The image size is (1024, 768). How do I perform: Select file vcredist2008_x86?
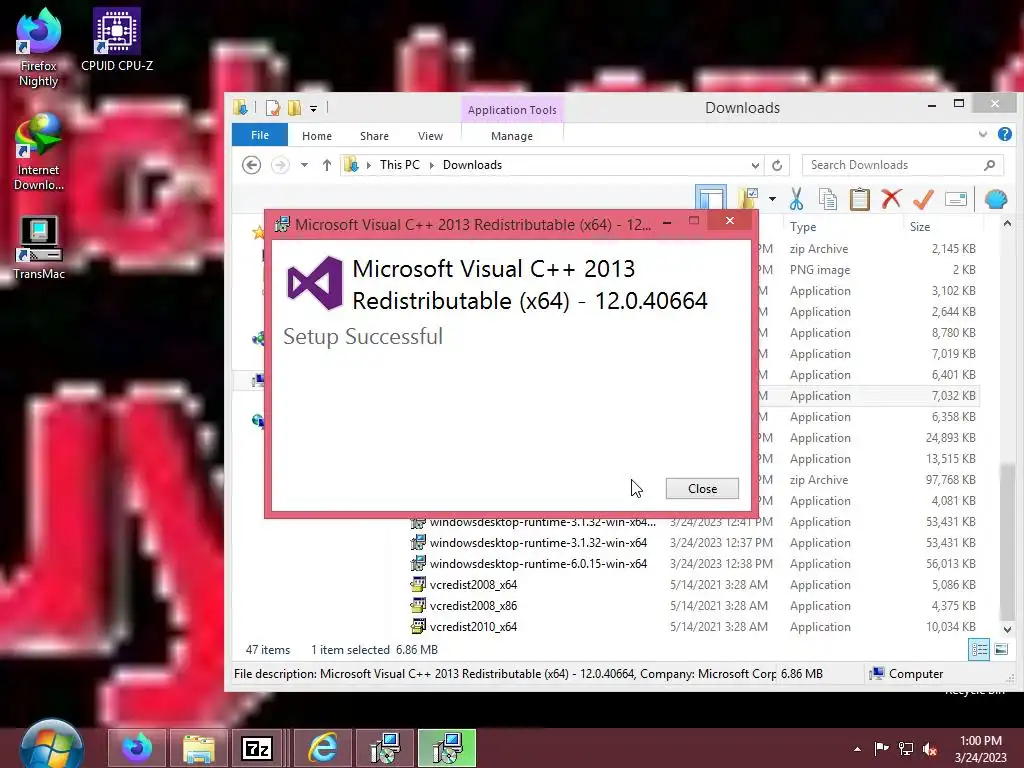point(473,605)
